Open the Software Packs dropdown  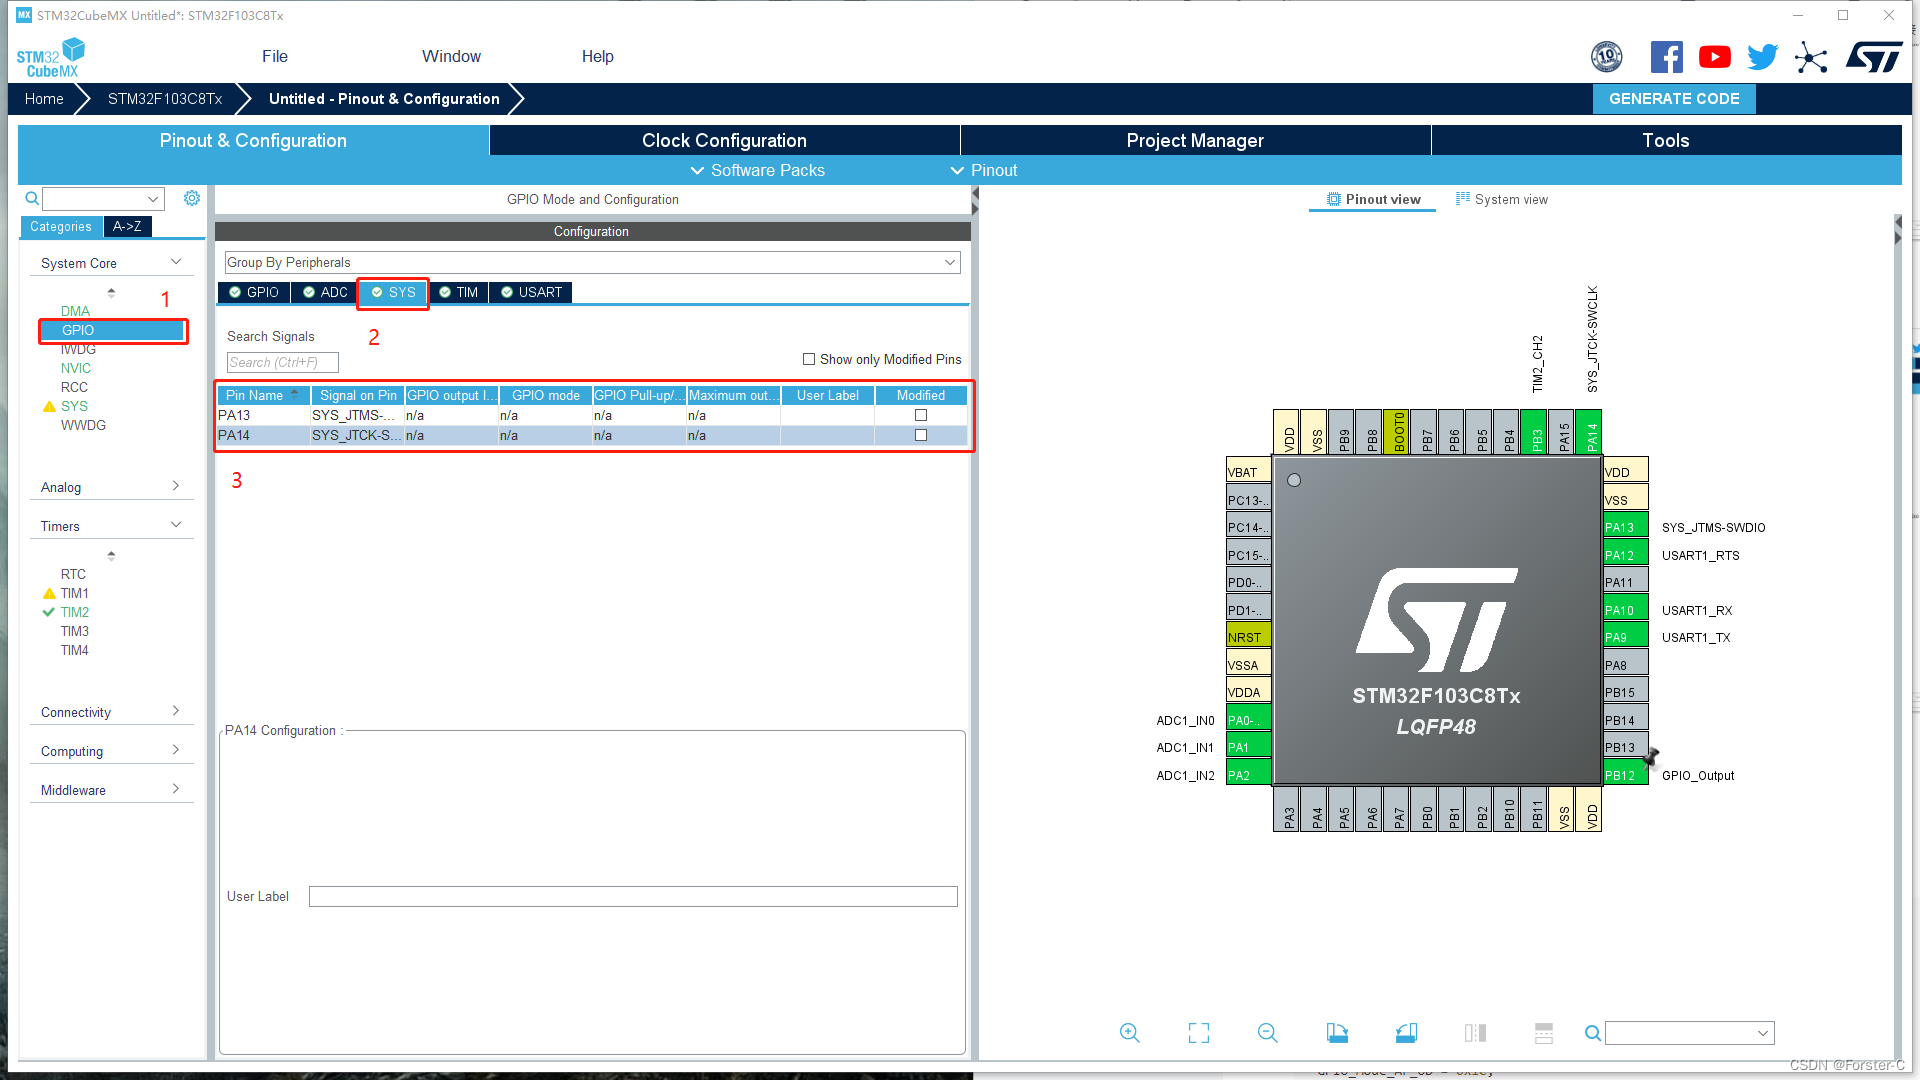[758, 170]
